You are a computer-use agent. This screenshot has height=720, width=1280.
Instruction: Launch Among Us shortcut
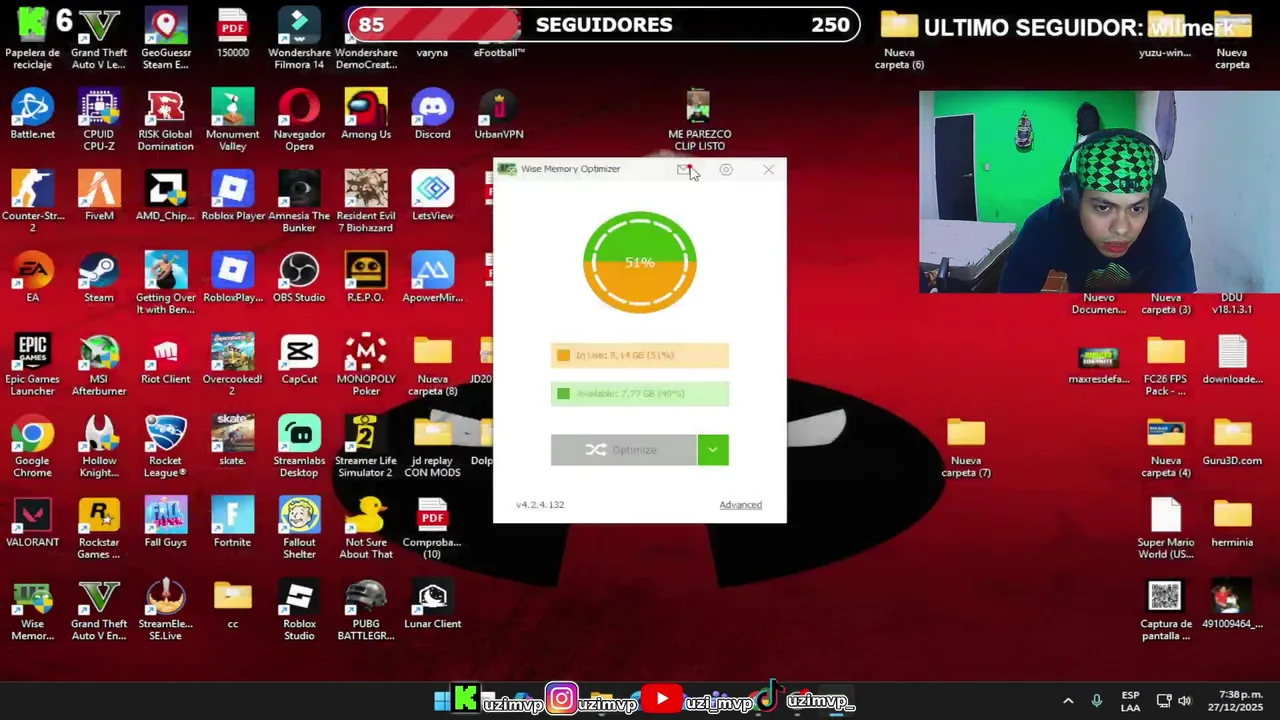(366, 115)
